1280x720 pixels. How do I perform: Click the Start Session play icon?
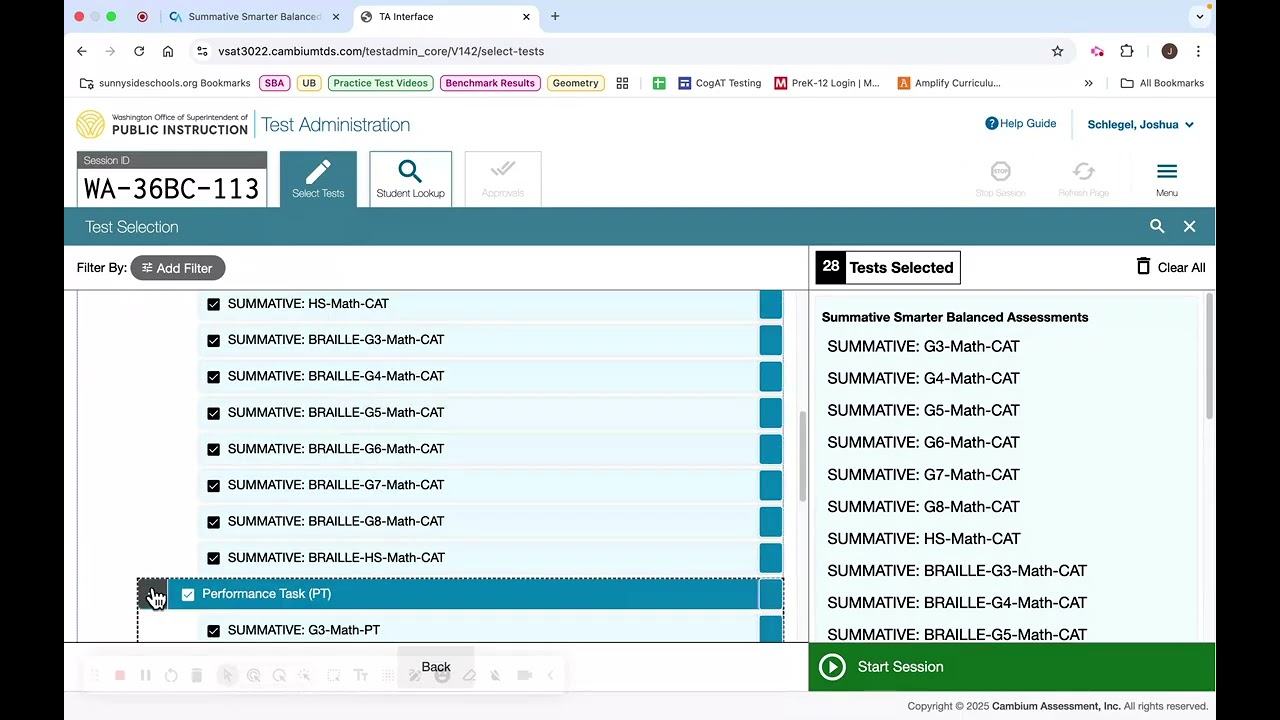click(x=832, y=667)
